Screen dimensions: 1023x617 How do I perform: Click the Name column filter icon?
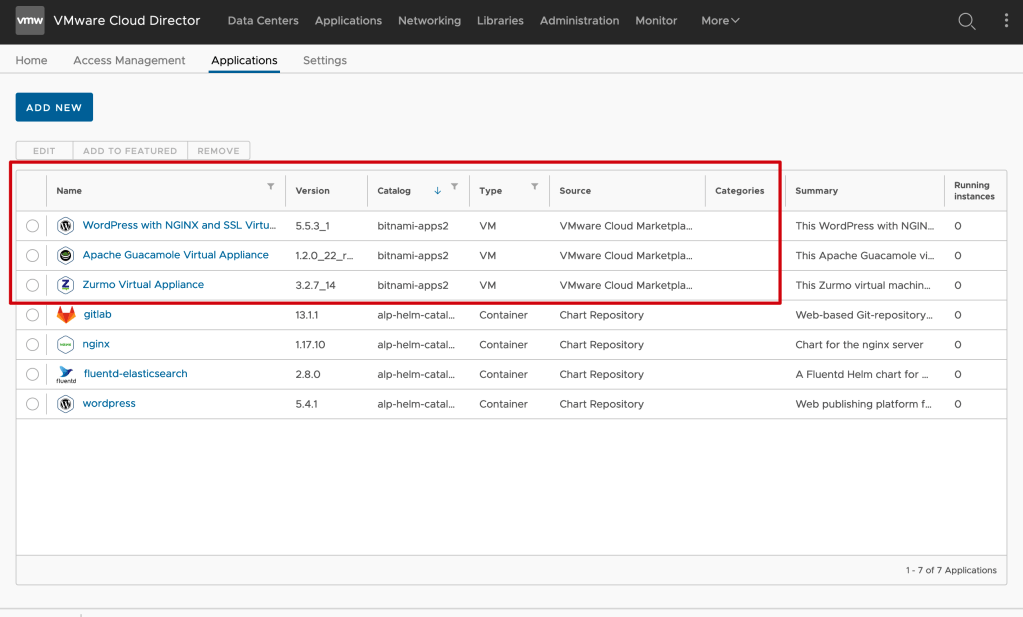(270, 187)
